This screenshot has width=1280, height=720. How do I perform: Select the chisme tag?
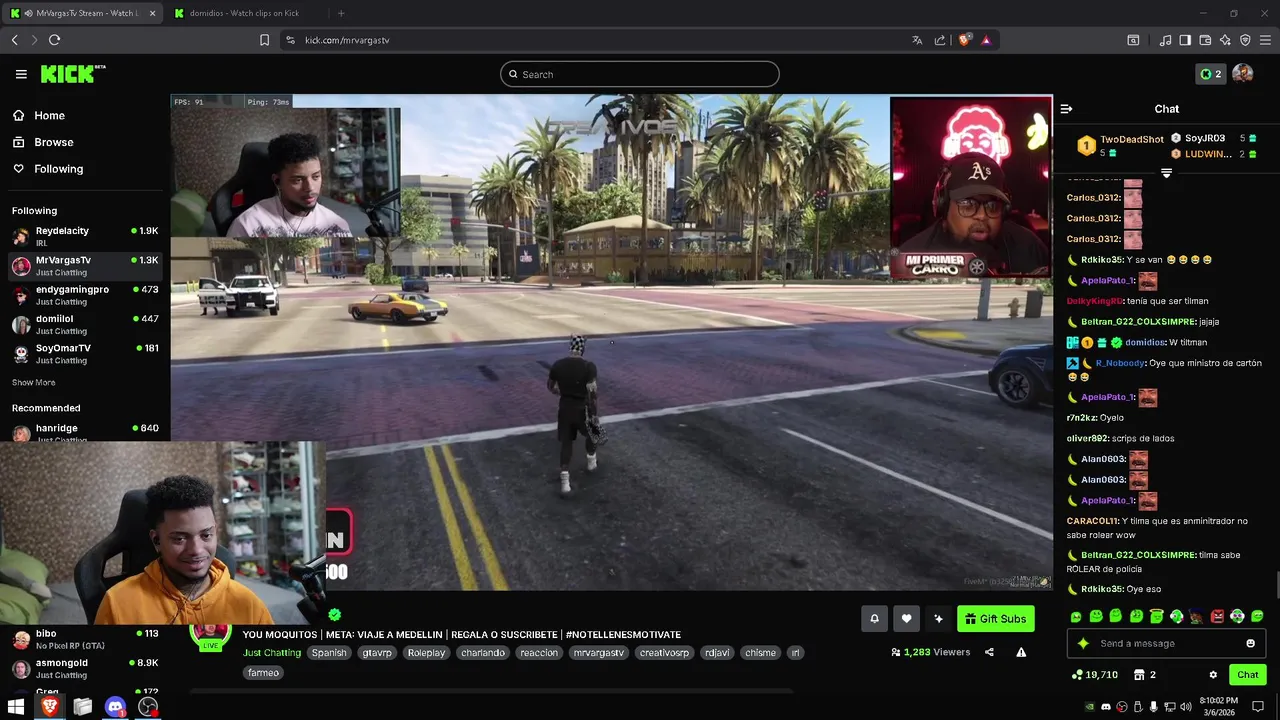click(761, 653)
